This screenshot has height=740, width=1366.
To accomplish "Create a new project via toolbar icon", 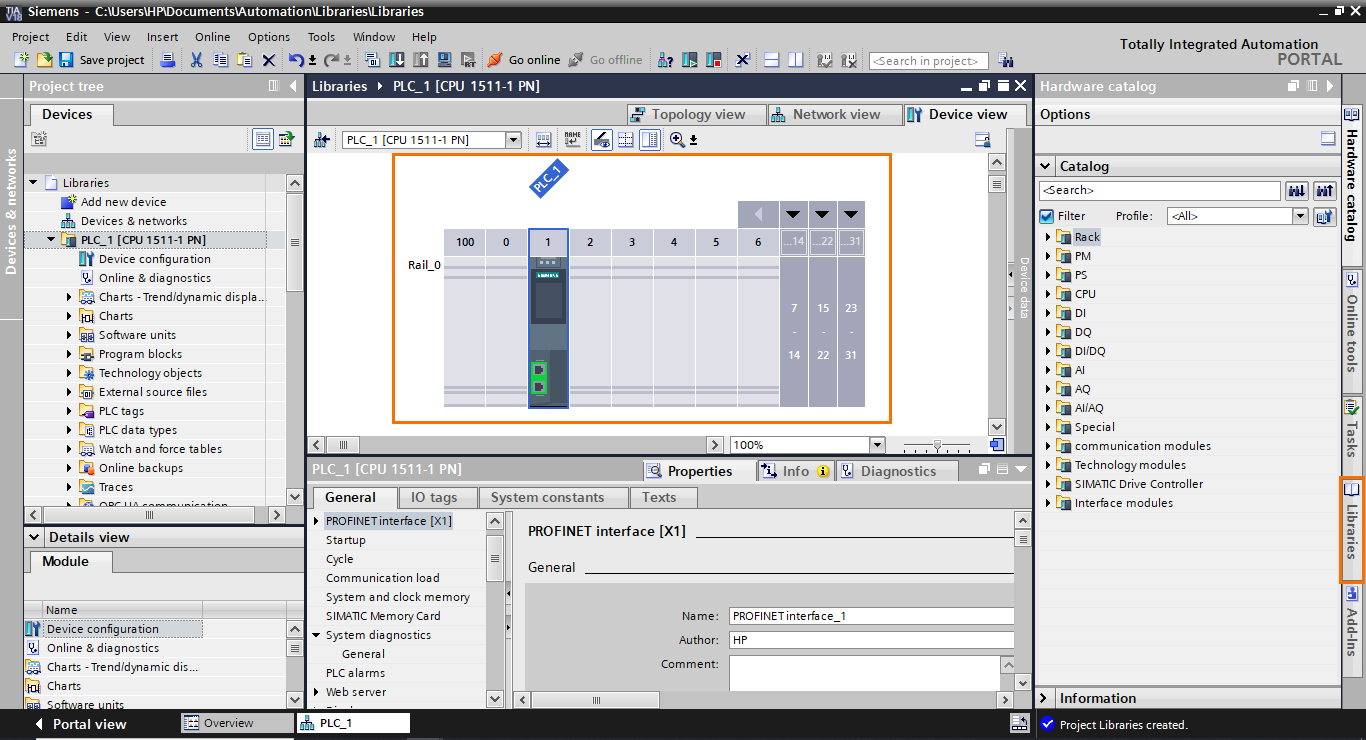I will (x=22, y=60).
